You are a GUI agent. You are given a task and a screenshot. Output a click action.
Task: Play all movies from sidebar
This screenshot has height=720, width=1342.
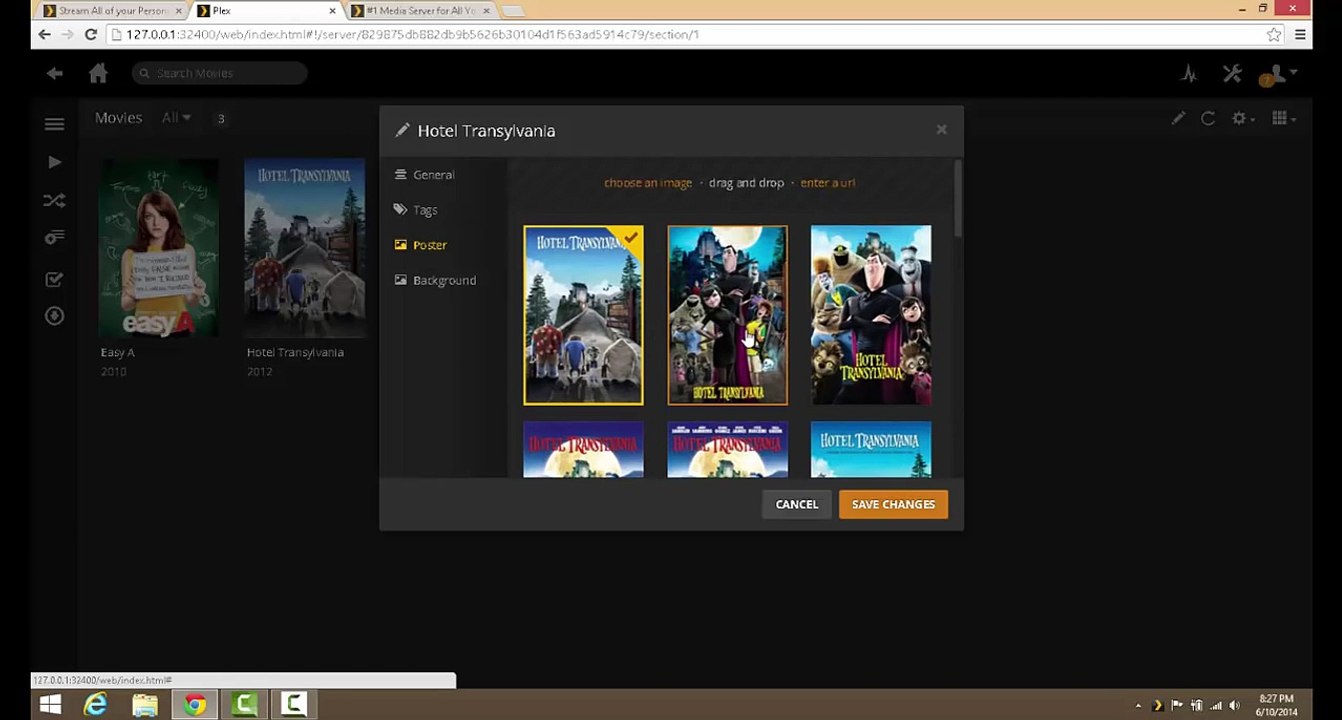click(x=54, y=162)
